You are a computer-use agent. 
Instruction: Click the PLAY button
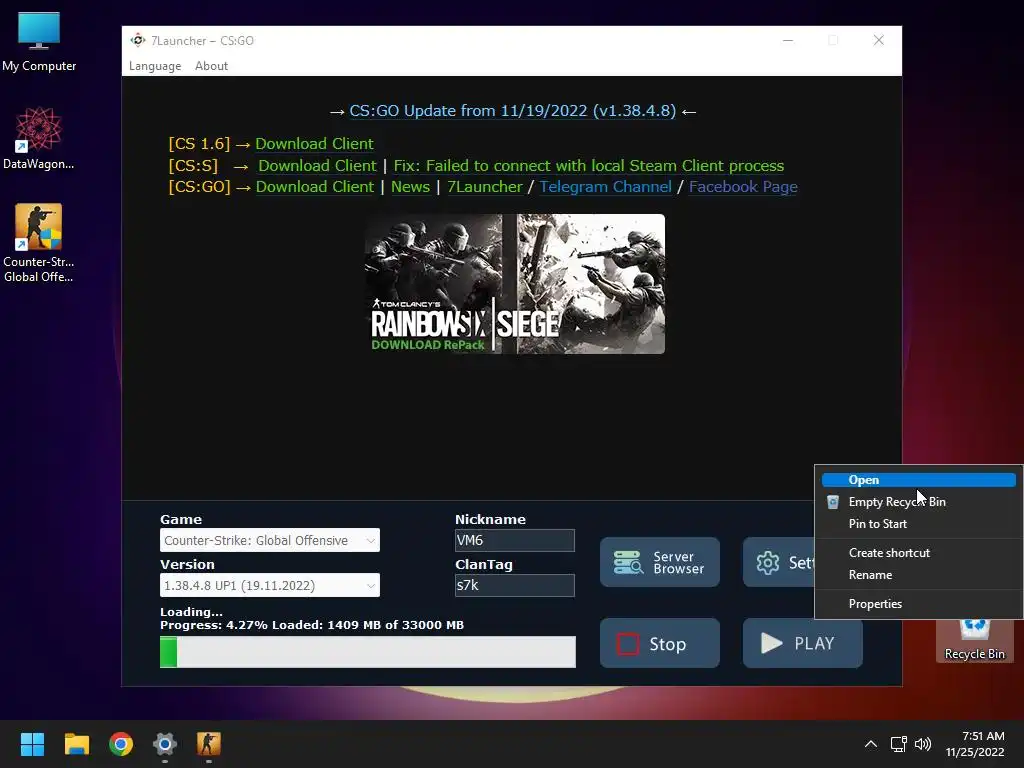(x=803, y=643)
